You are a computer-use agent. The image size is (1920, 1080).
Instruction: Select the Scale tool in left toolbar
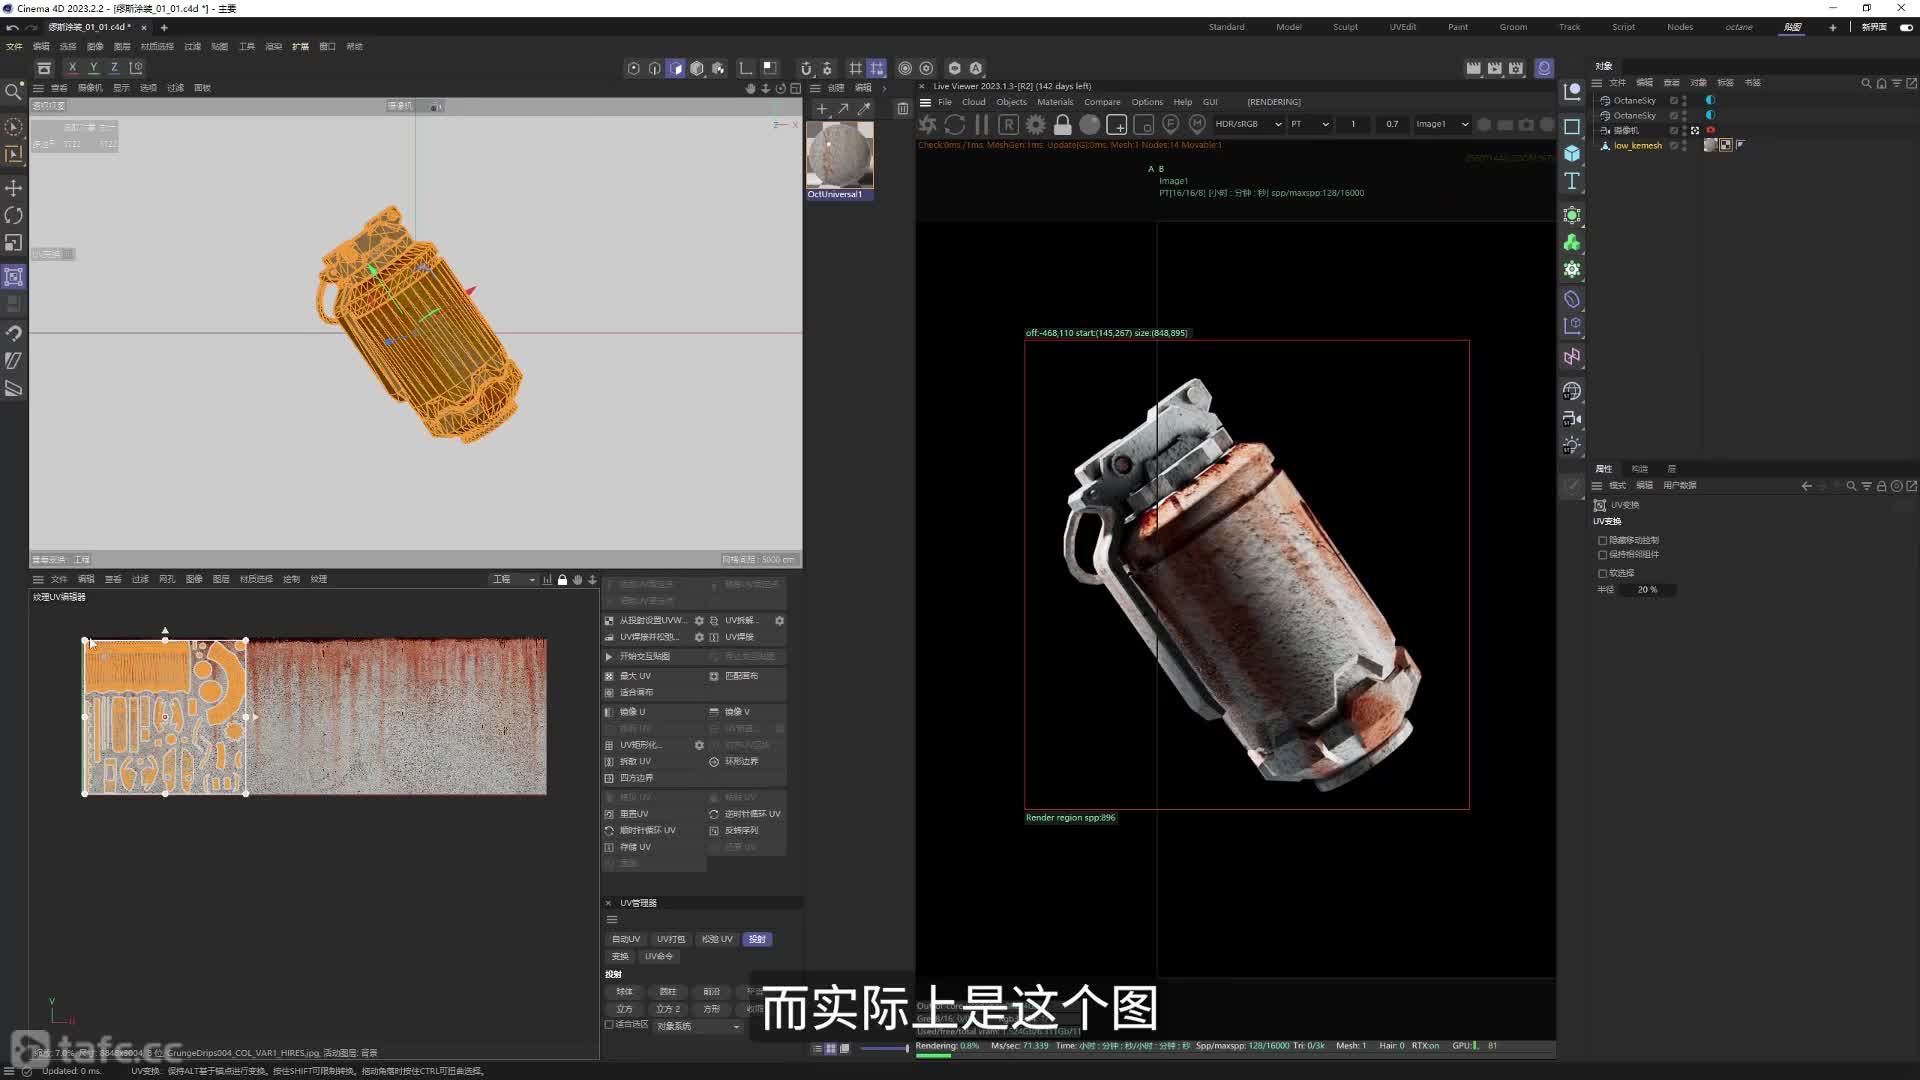(14, 243)
